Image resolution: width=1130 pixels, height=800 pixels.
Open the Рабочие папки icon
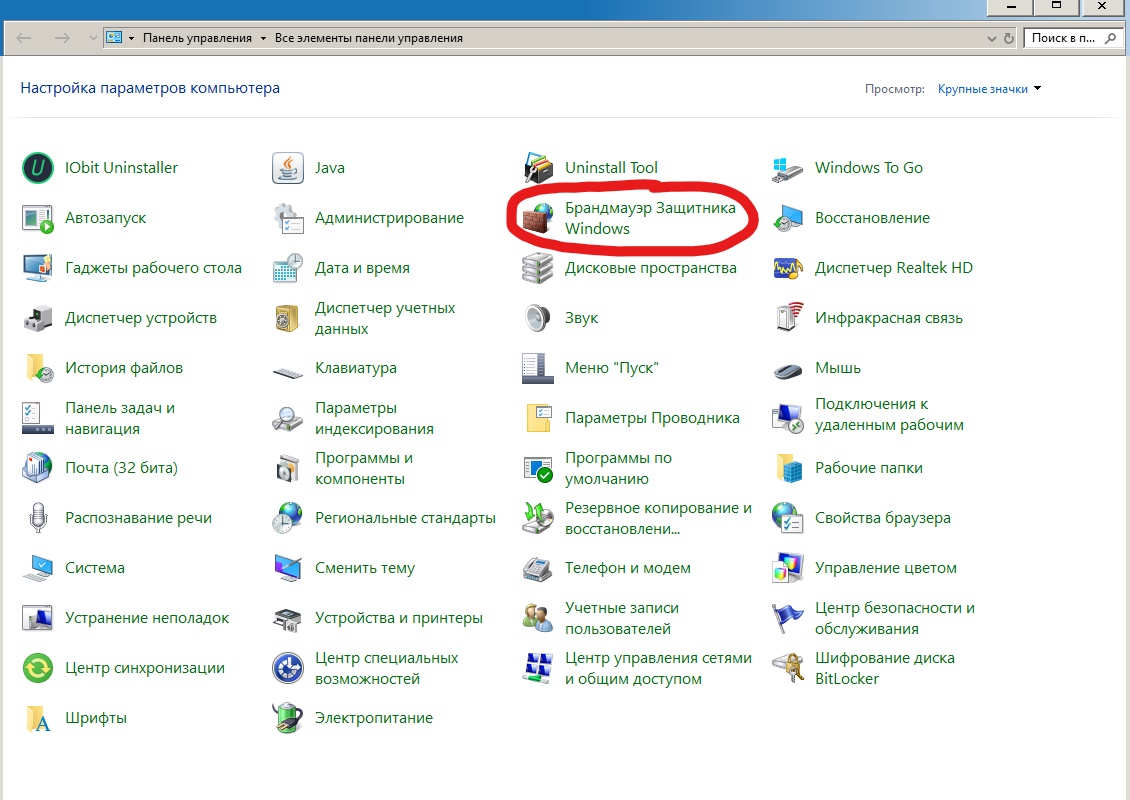(788, 468)
